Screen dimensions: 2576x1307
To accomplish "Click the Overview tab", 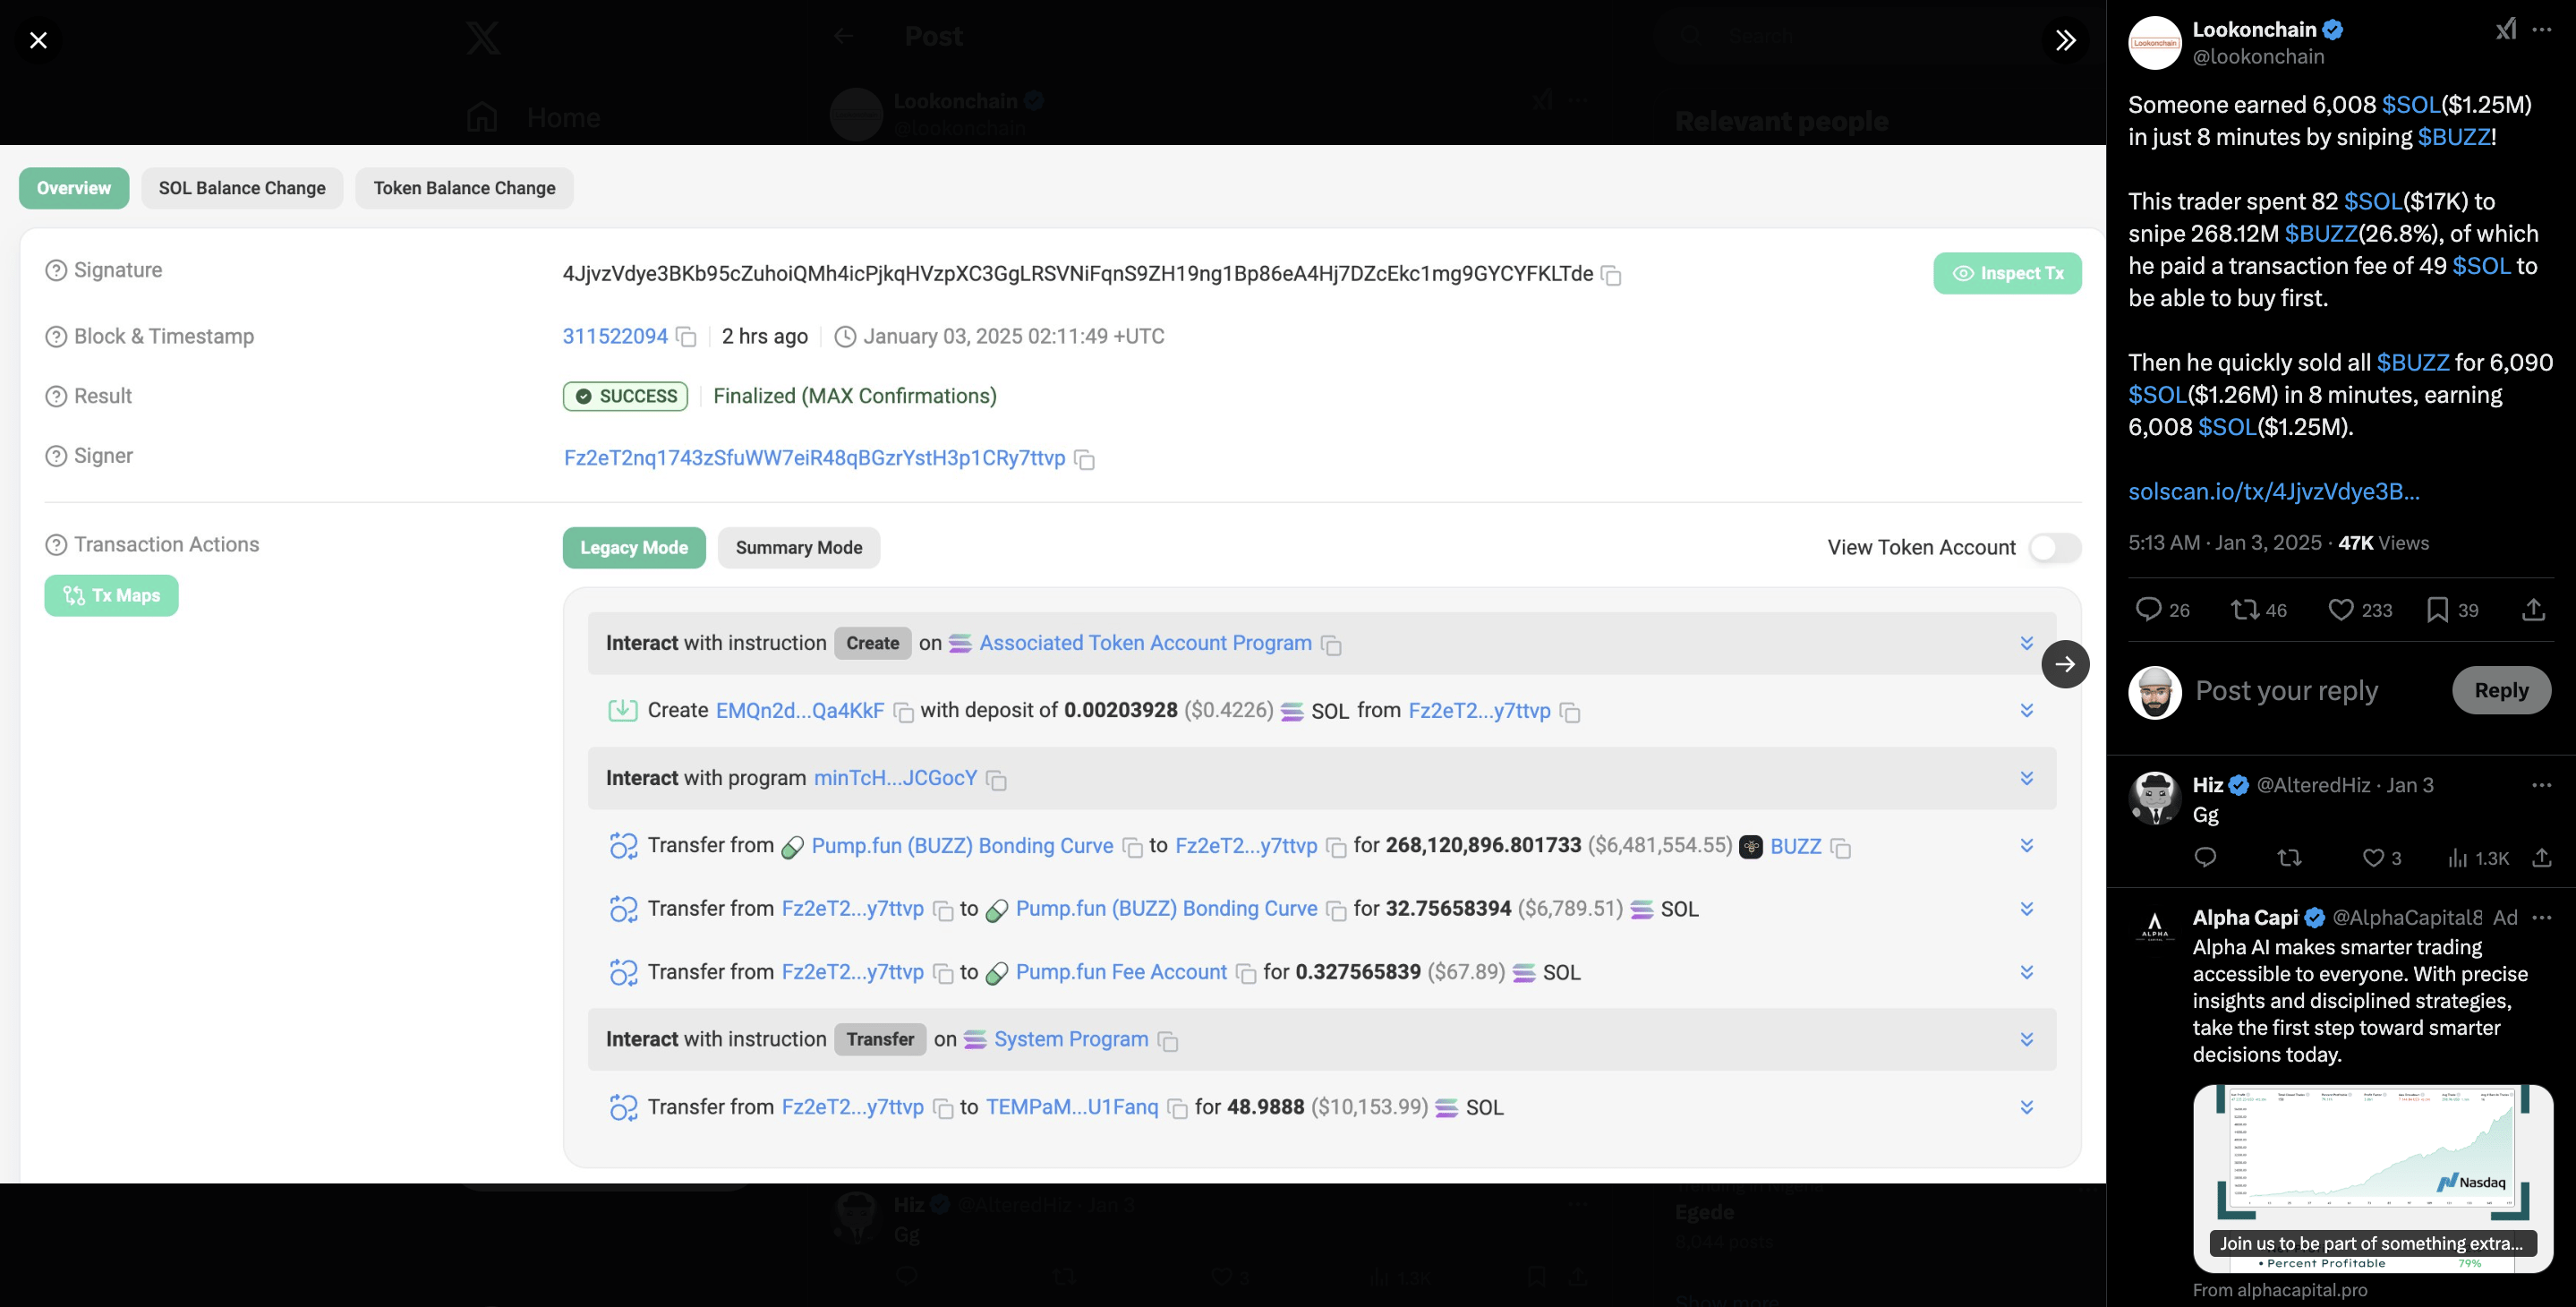I will [x=73, y=187].
